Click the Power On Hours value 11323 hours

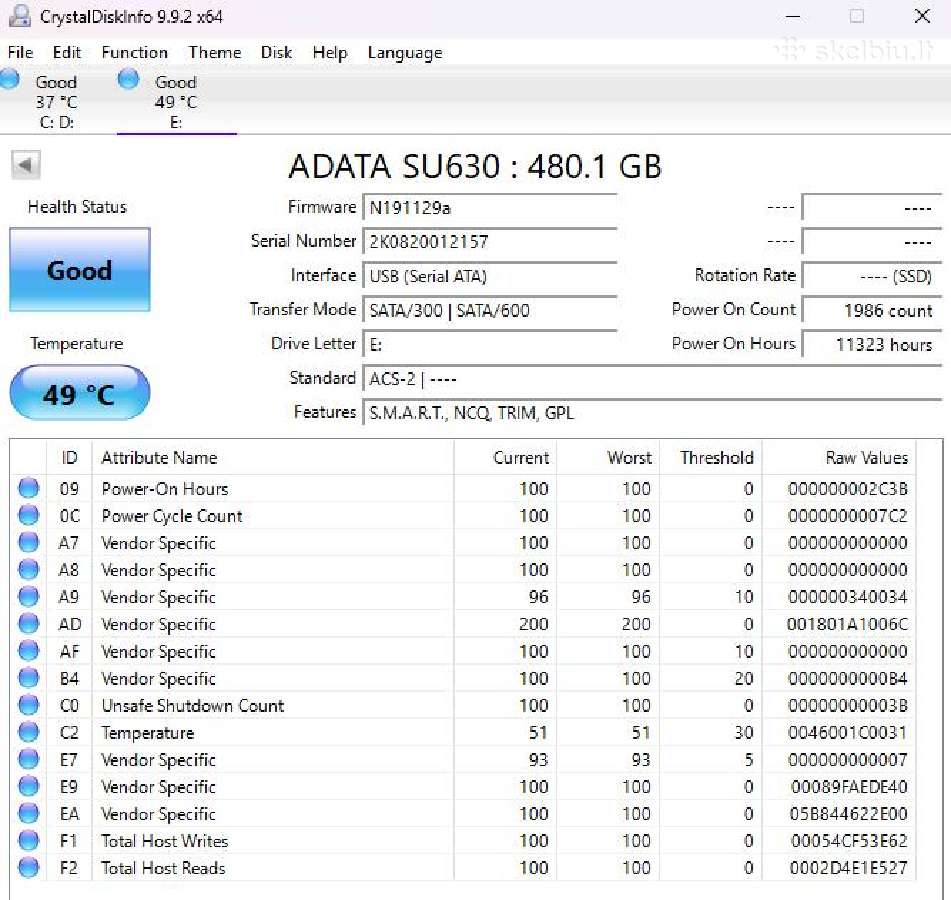pyautogui.click(x=872, y=344)
